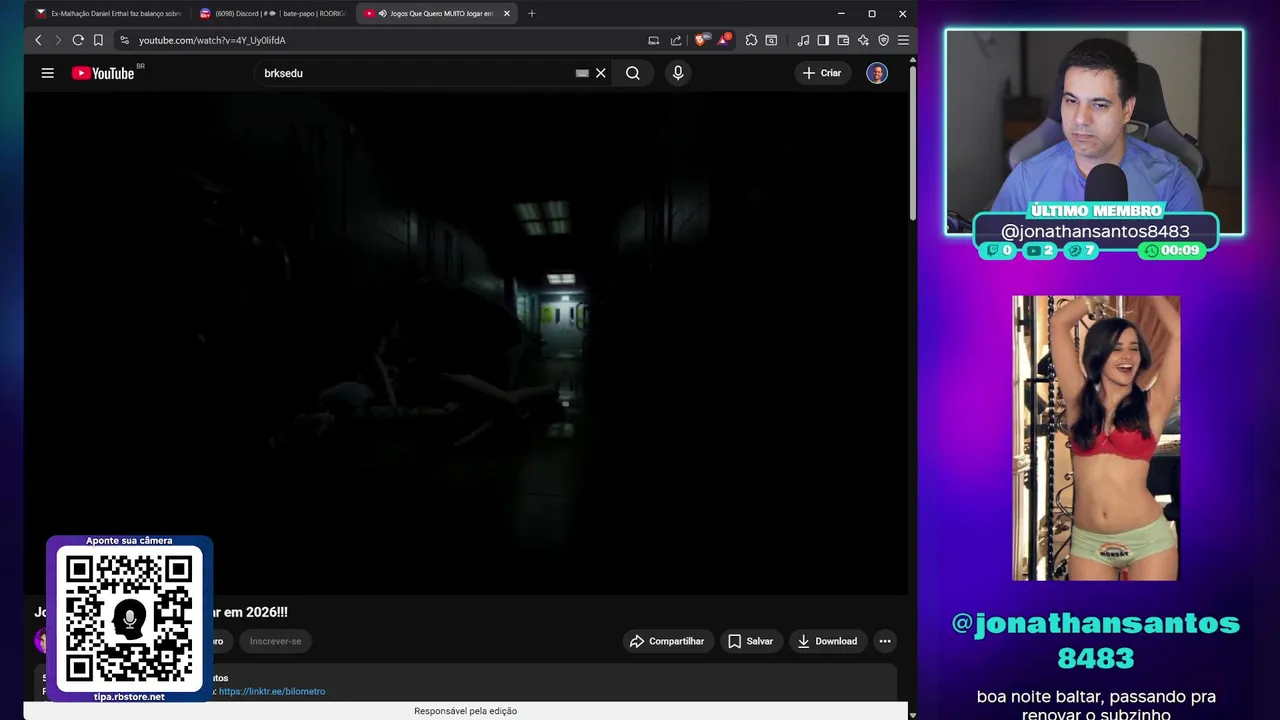
Task: Click the QR code overlay image
Action: [129, 619]
